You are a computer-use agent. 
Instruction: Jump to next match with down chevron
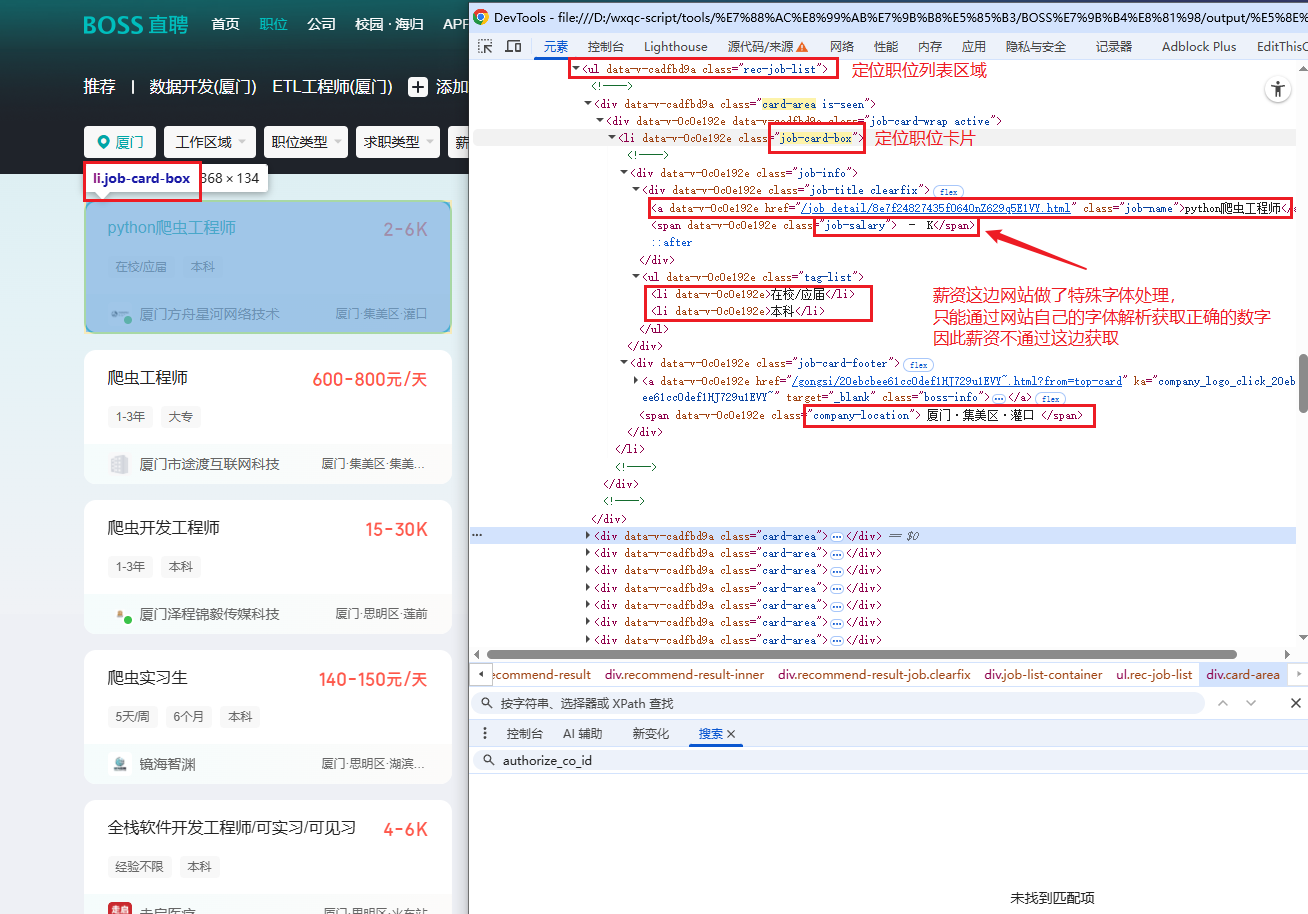point(1250,703)
